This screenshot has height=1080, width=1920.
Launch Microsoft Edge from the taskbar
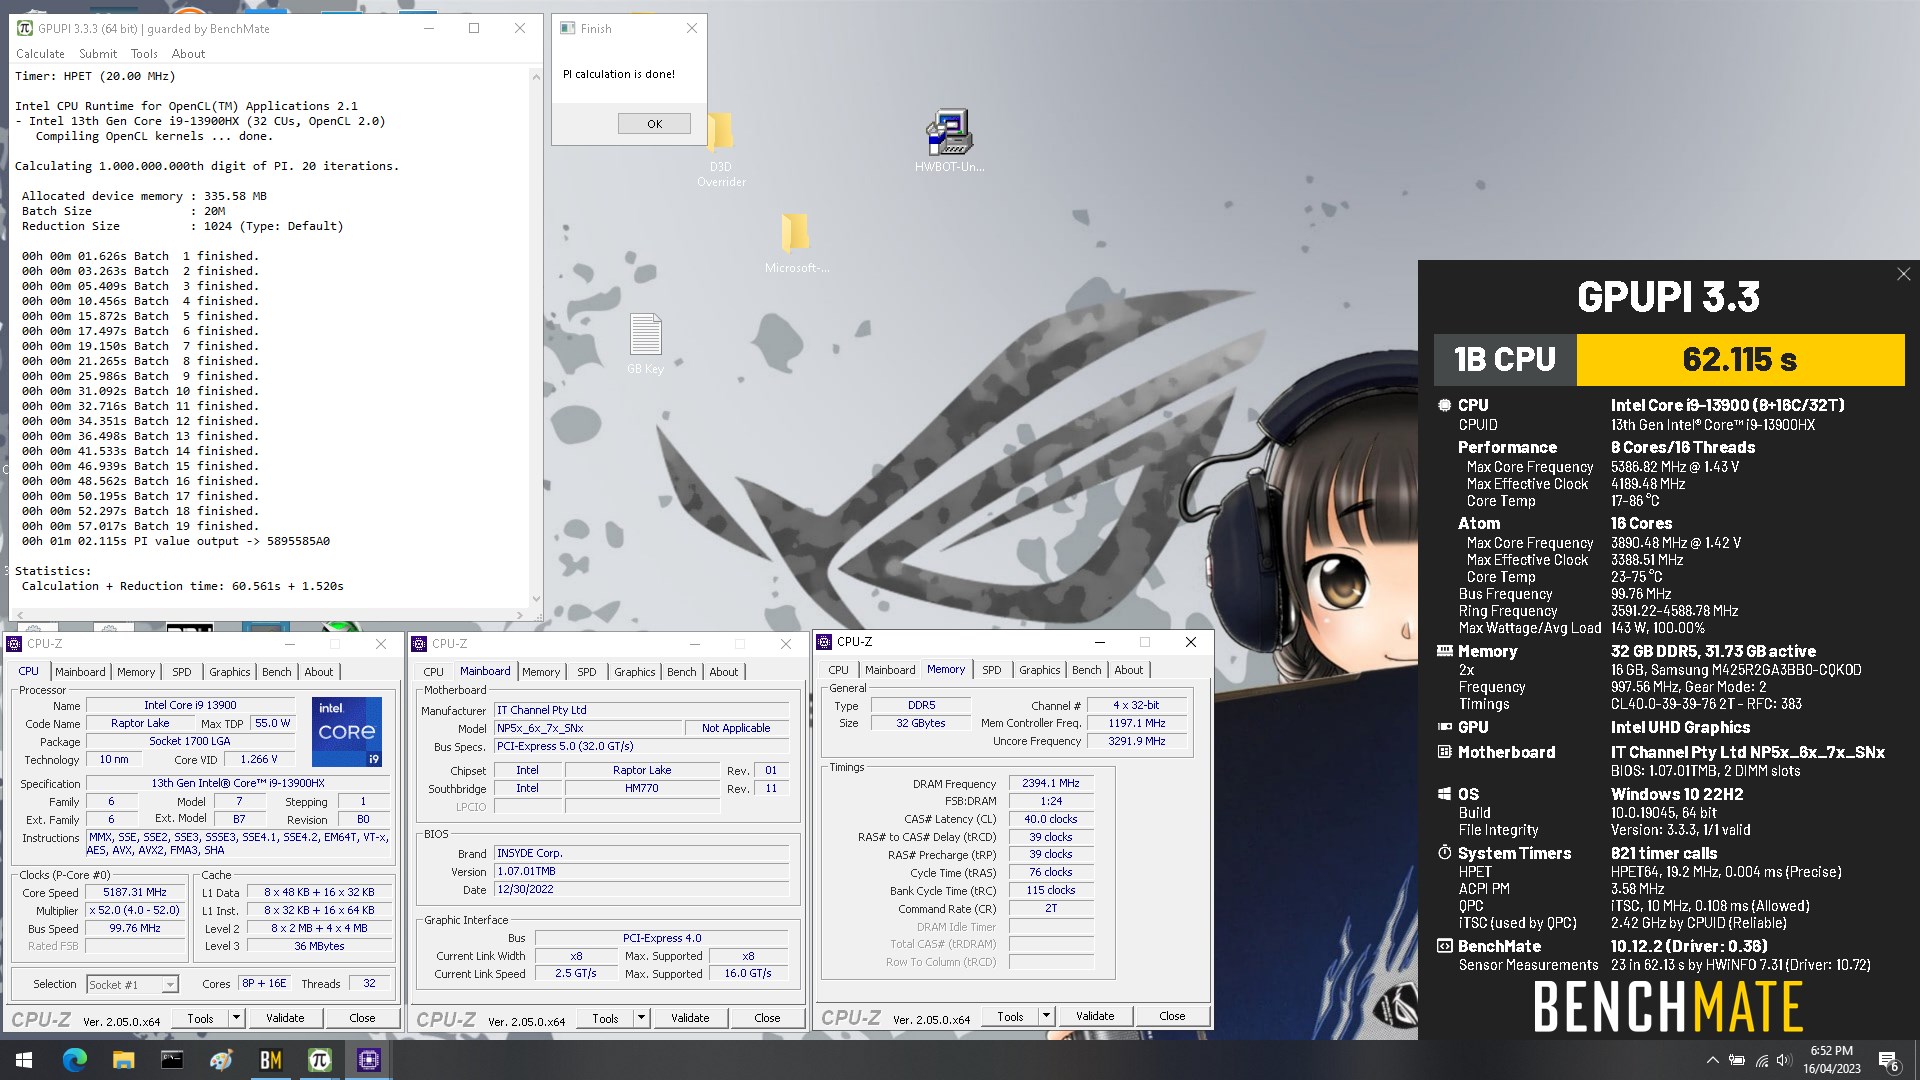75,1060
